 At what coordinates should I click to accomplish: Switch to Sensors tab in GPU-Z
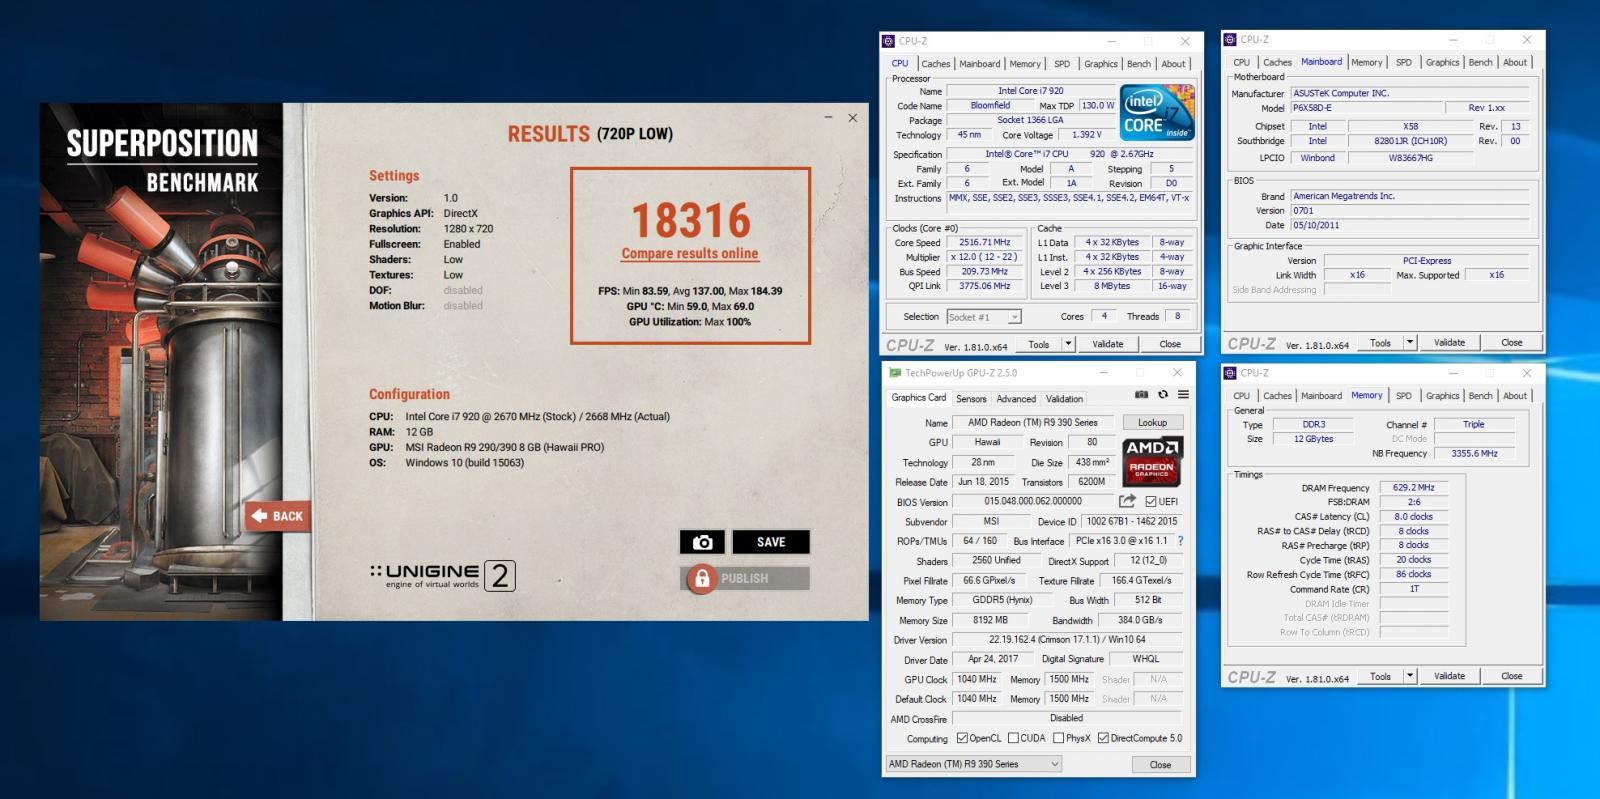971,398
